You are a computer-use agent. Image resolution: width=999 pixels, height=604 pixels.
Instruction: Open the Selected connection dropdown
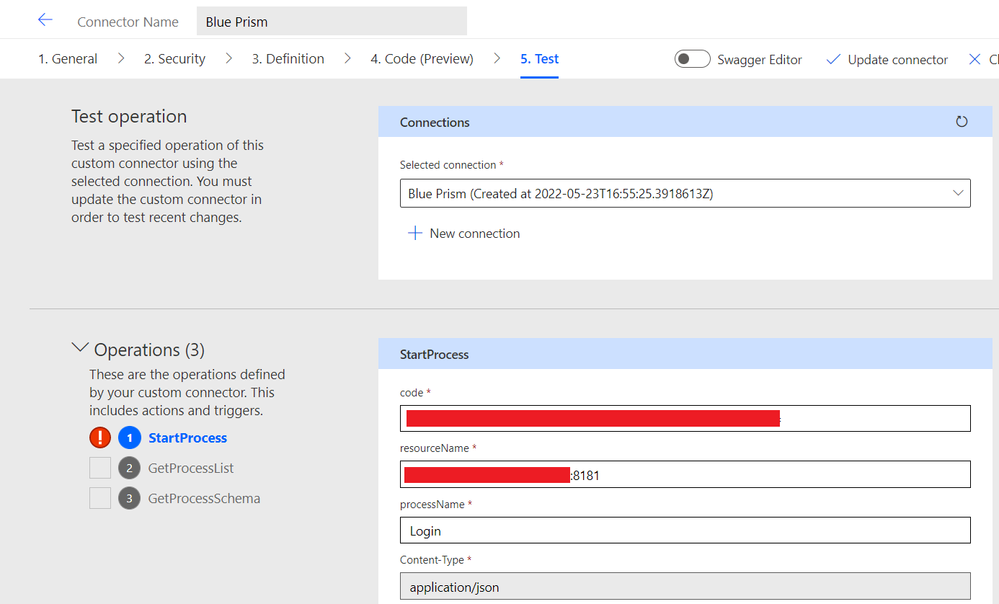[684, 193]
